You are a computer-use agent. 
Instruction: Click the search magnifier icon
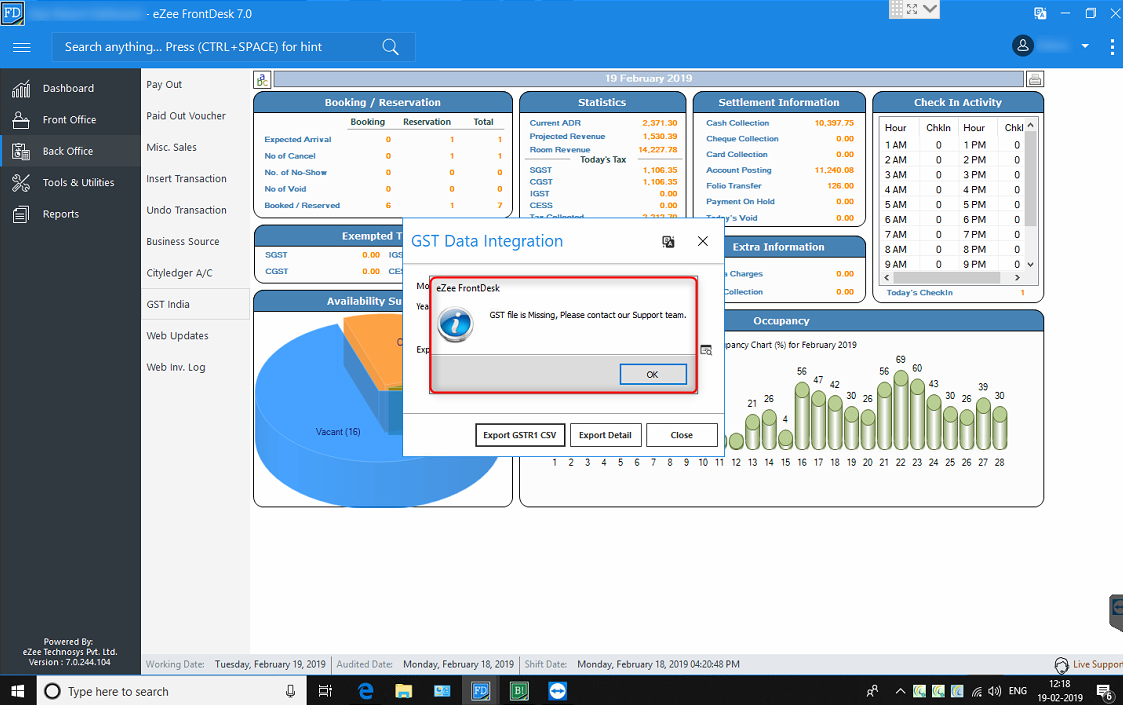pos(390,47)
